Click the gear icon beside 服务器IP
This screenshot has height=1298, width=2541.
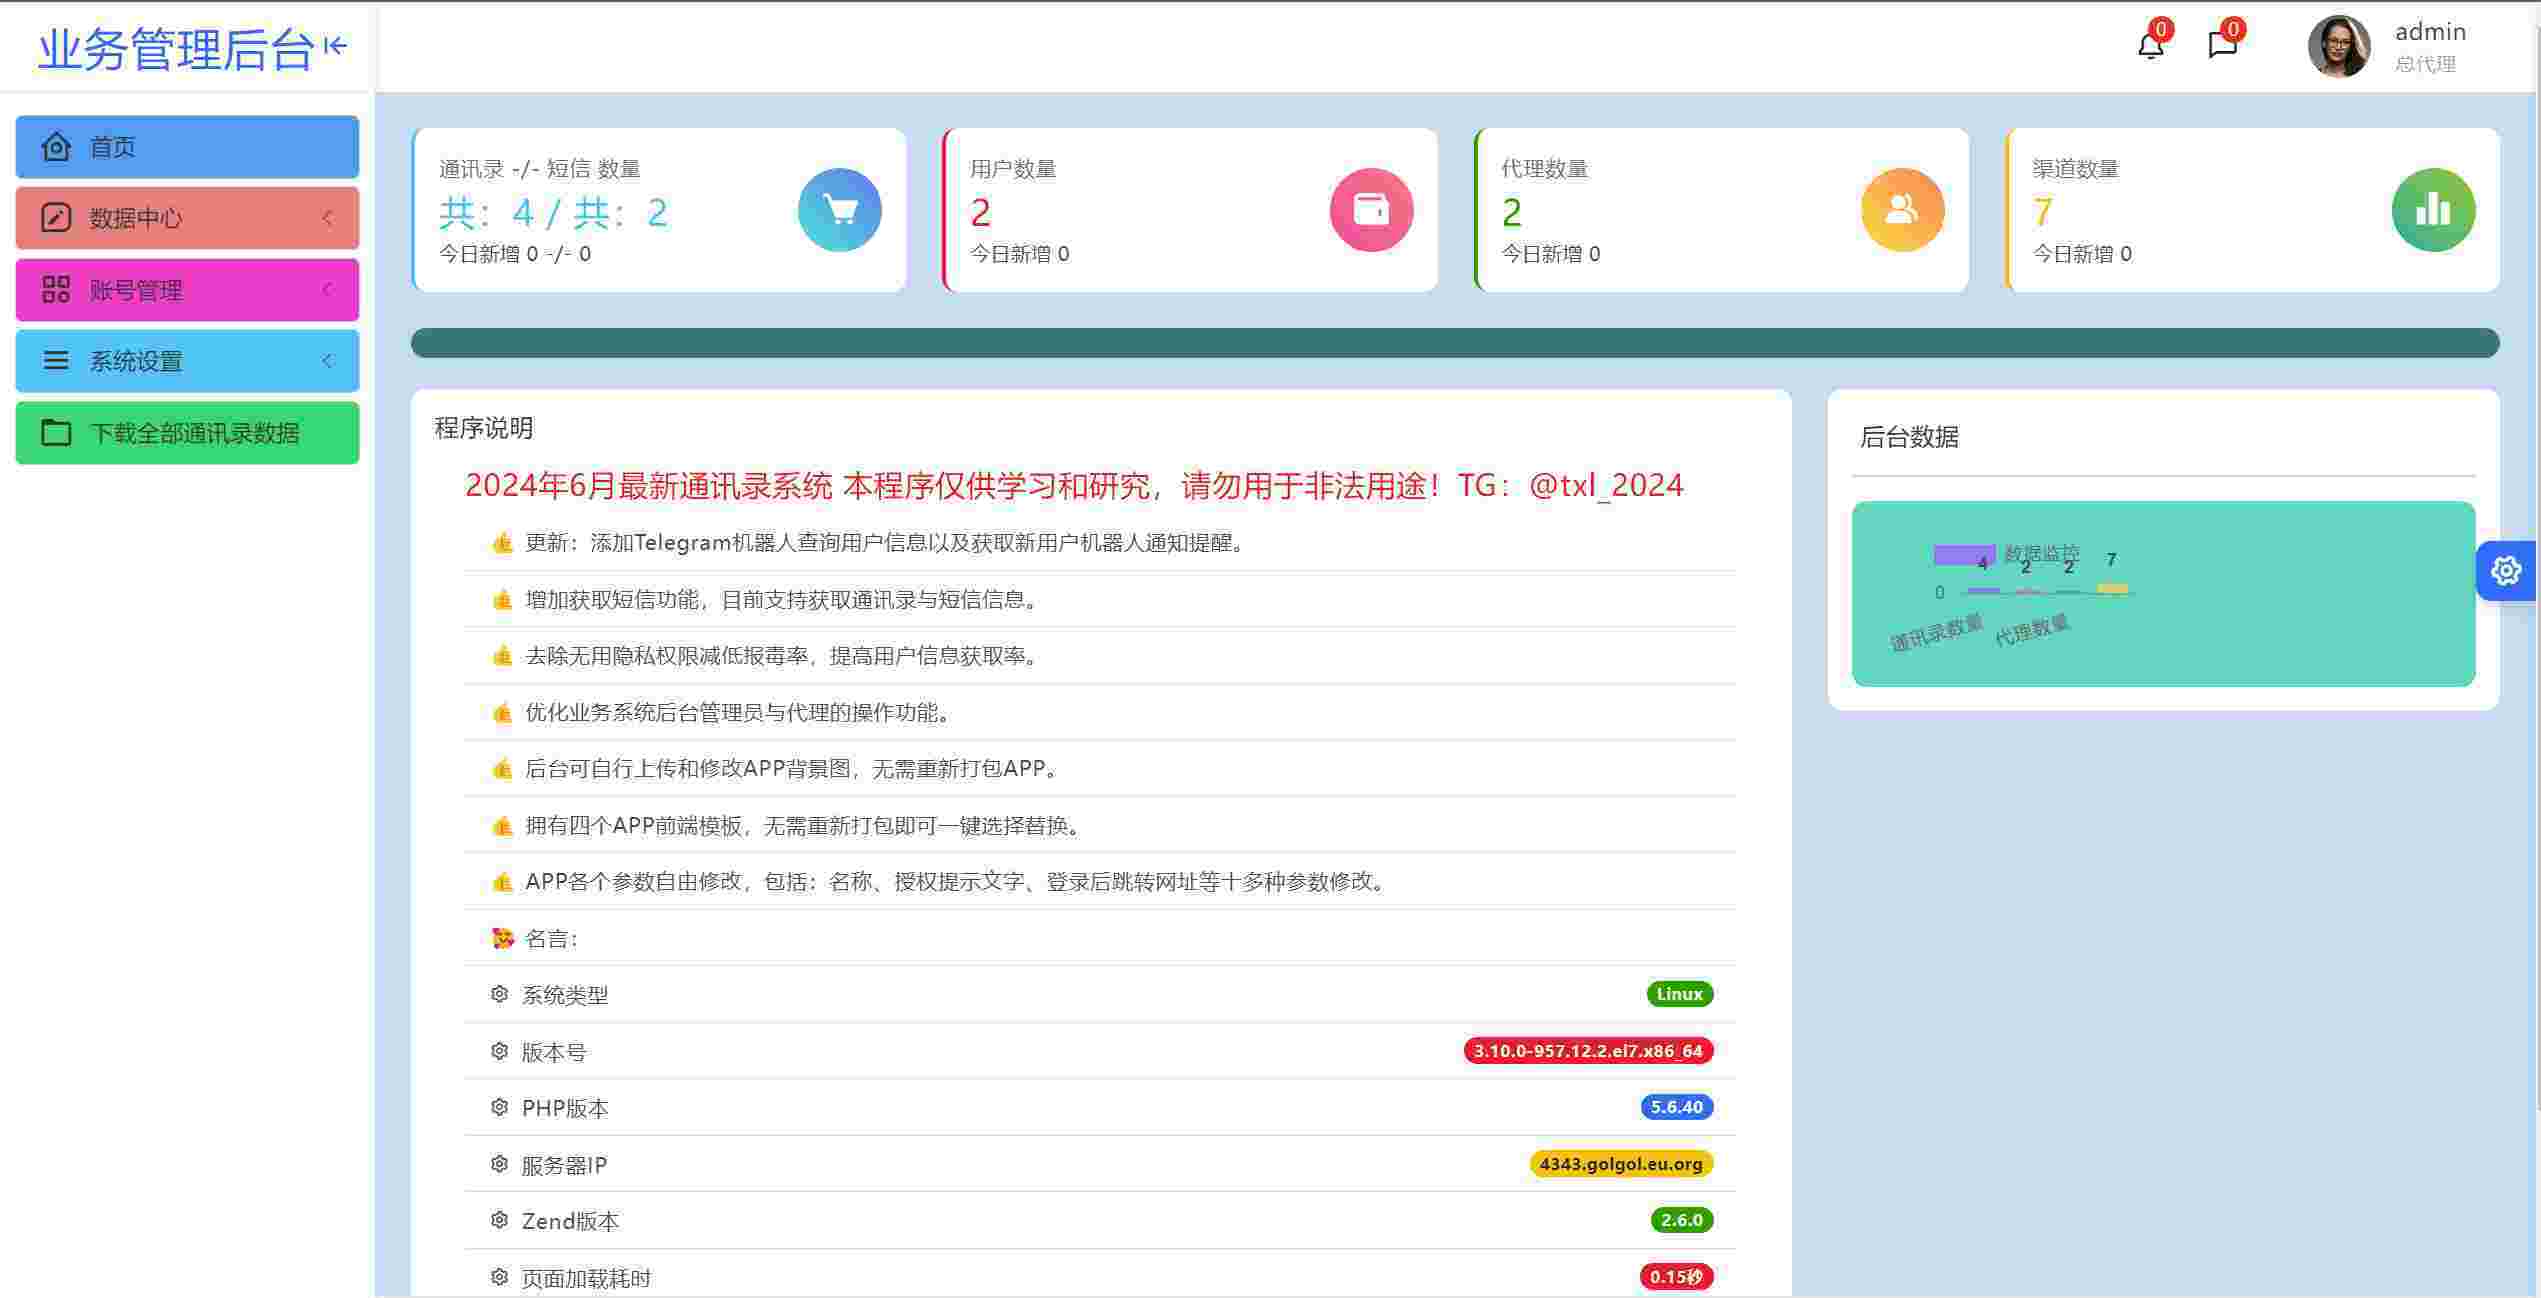[499, 1164]
